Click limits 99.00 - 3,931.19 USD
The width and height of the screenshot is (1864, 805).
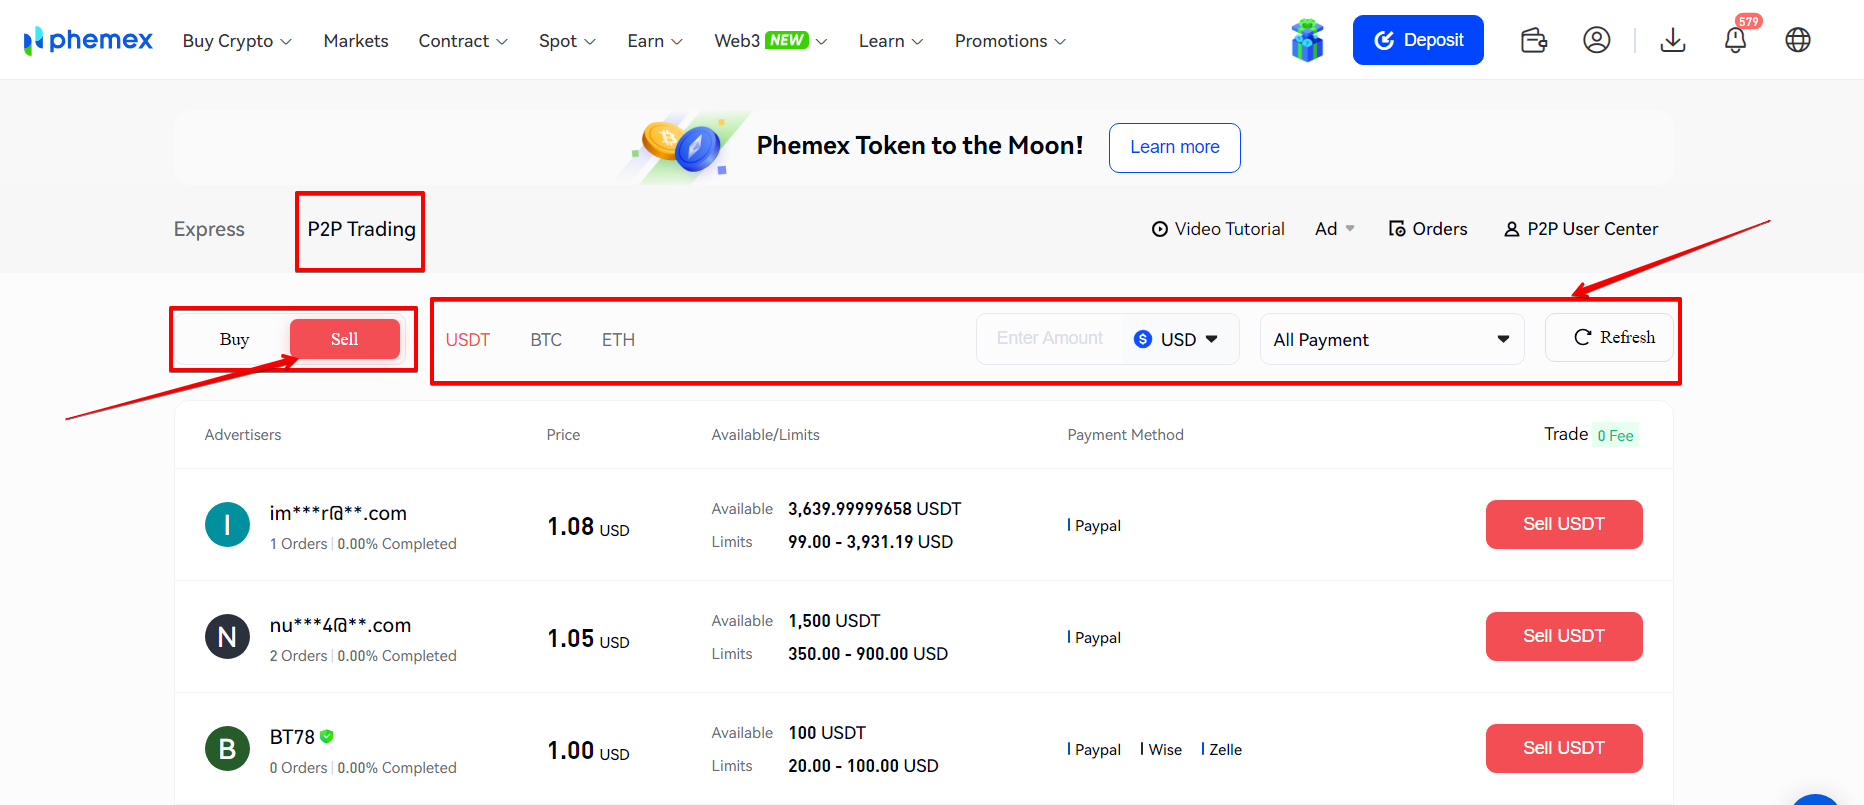click(870, 542)
